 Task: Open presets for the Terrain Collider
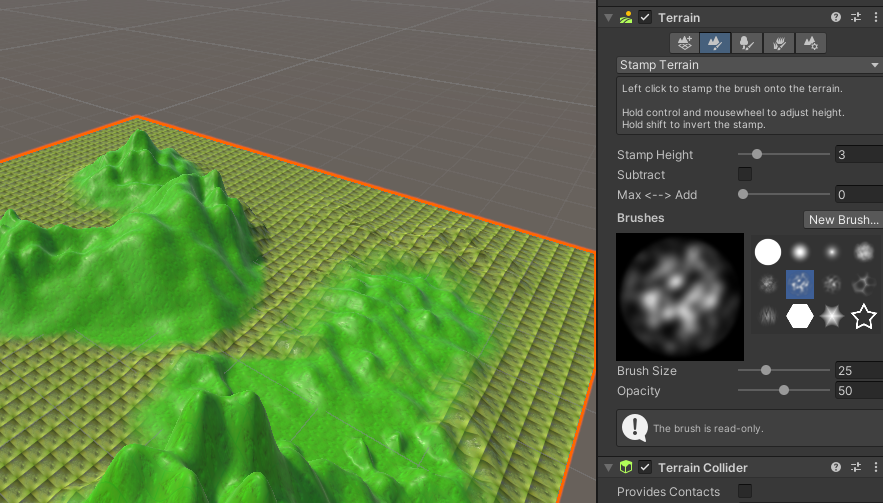coord(856,467)
